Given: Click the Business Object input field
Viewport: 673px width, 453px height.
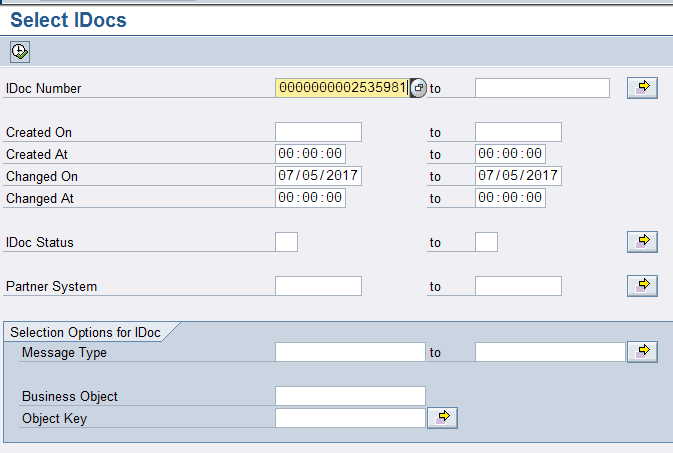Looking at the screenshot, I should (350, 396).
